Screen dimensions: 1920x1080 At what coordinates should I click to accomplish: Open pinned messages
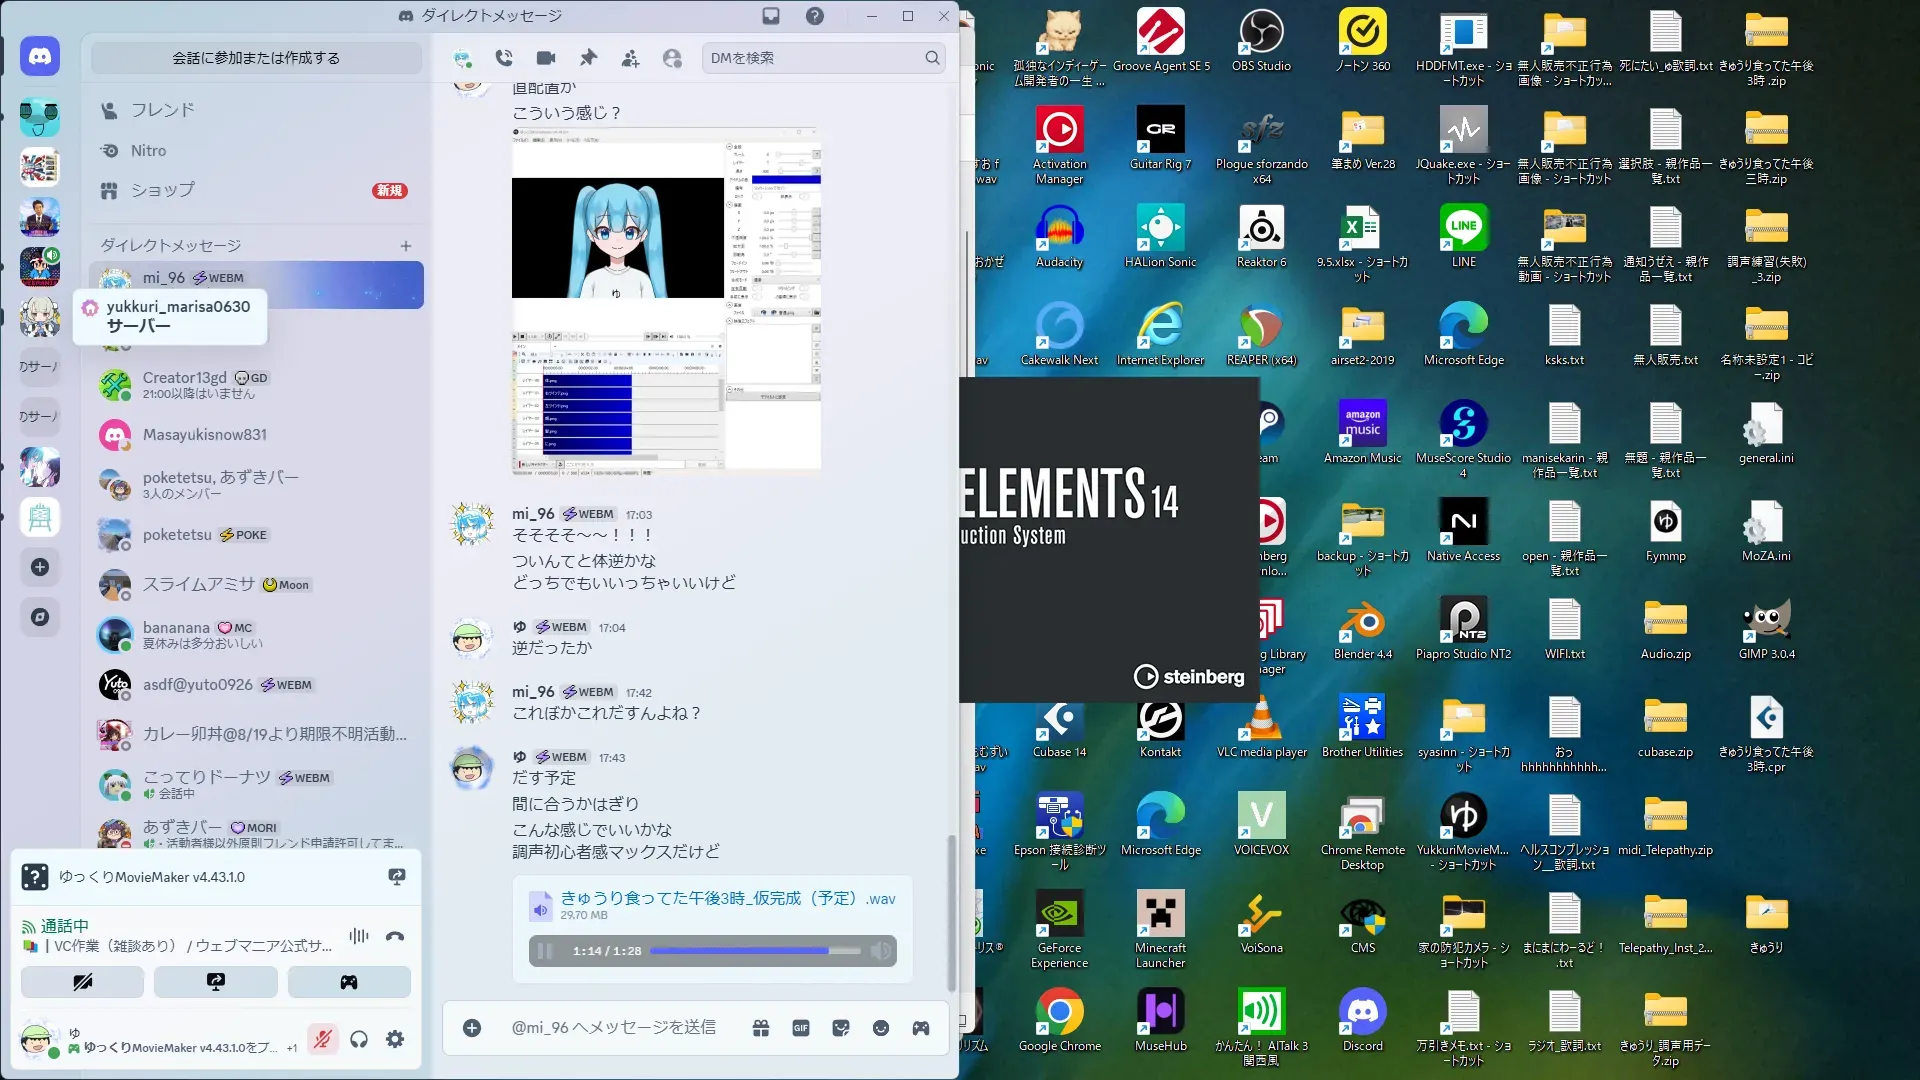click(x=588, y=58)
